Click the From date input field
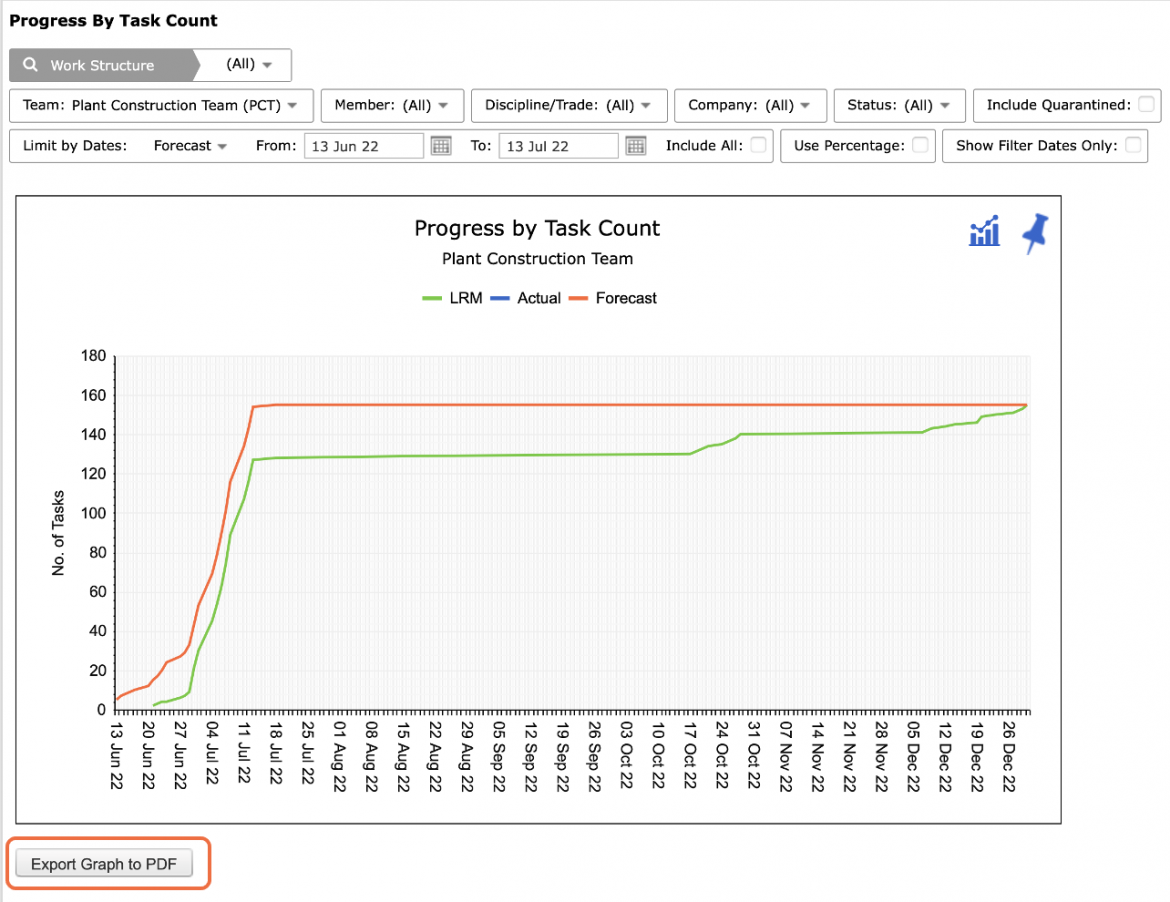Viewport: 1170px width, 902px height. tap(363, 145)
